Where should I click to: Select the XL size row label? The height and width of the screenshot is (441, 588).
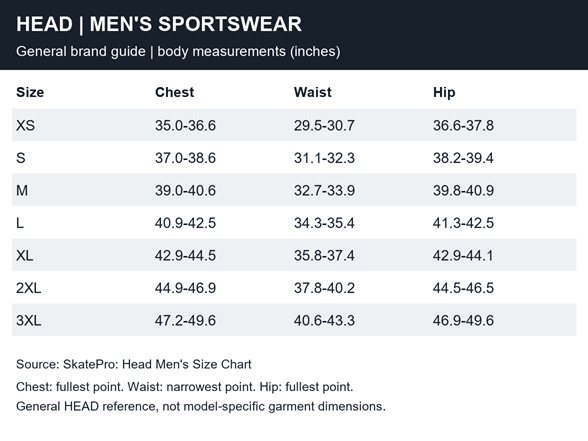pos(24,256)
